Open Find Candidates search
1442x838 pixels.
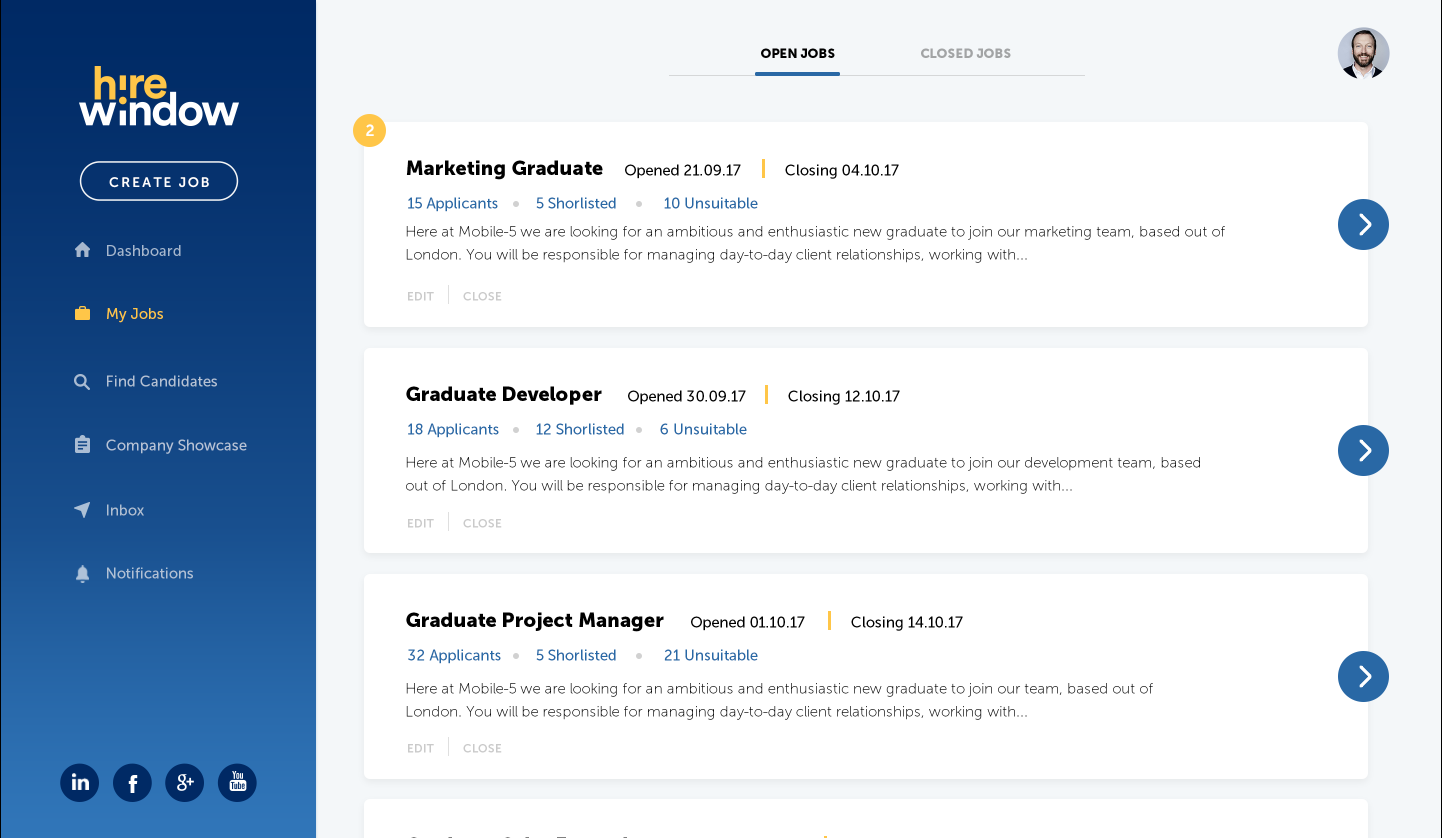(161, 381)
